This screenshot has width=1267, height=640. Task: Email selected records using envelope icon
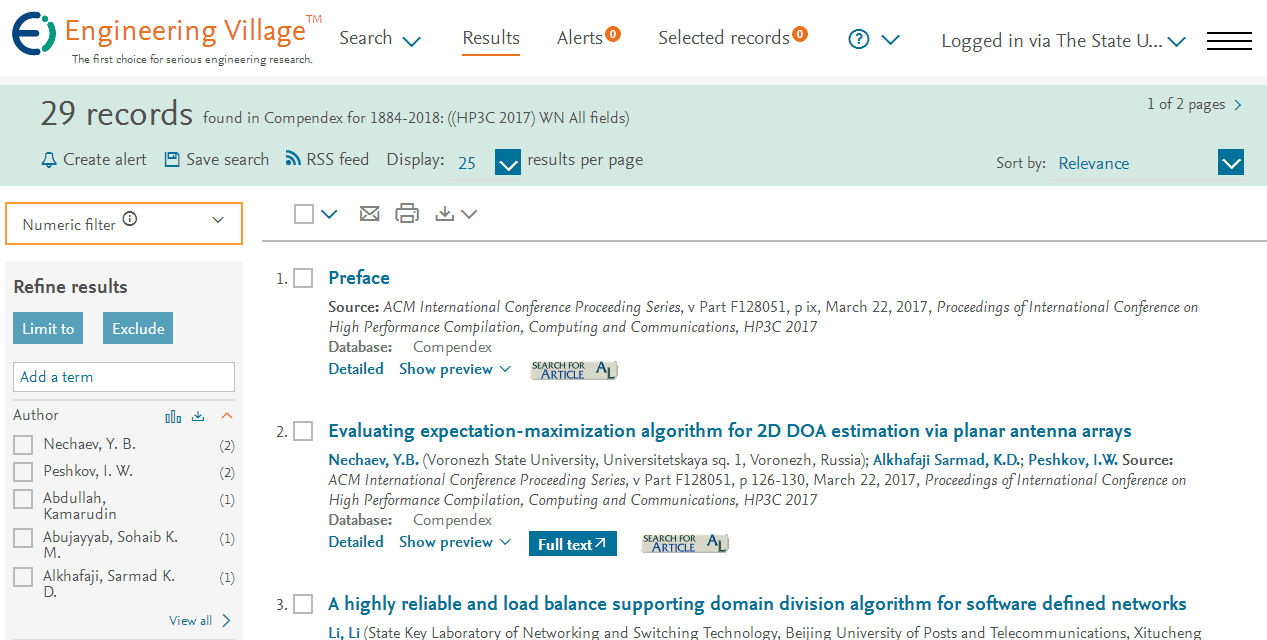pyautogui.click(x=369, y=213)
